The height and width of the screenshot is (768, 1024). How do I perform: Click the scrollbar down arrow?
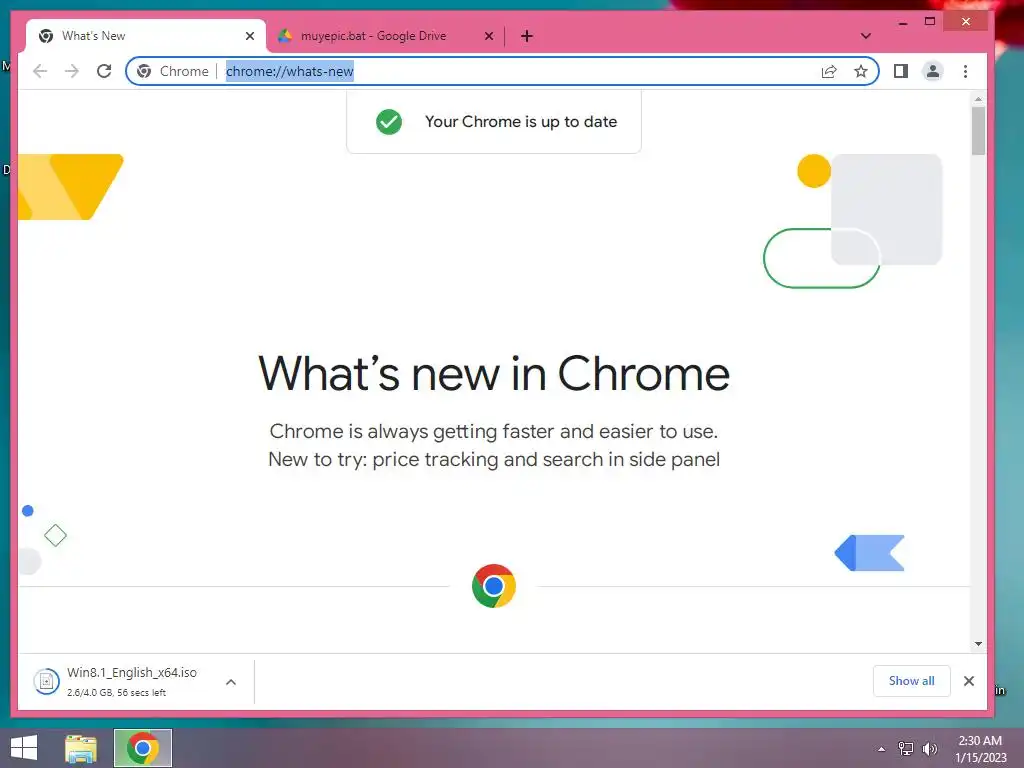[978, 644]
